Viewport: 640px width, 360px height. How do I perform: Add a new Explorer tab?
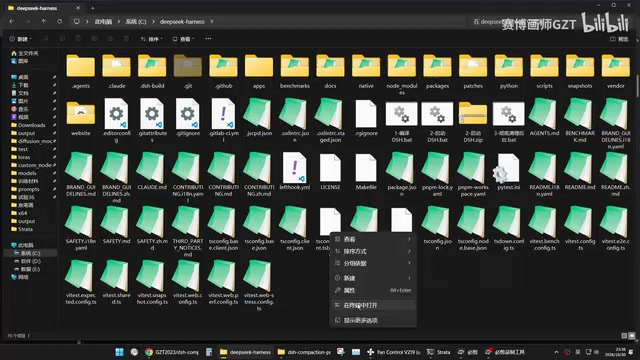point(93,8)
